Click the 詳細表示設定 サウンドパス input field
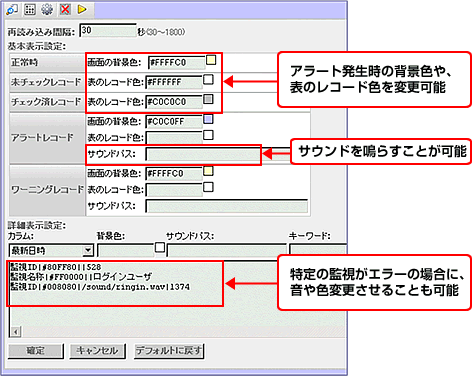This screenshot has height=376, width=472. point(226,250)
